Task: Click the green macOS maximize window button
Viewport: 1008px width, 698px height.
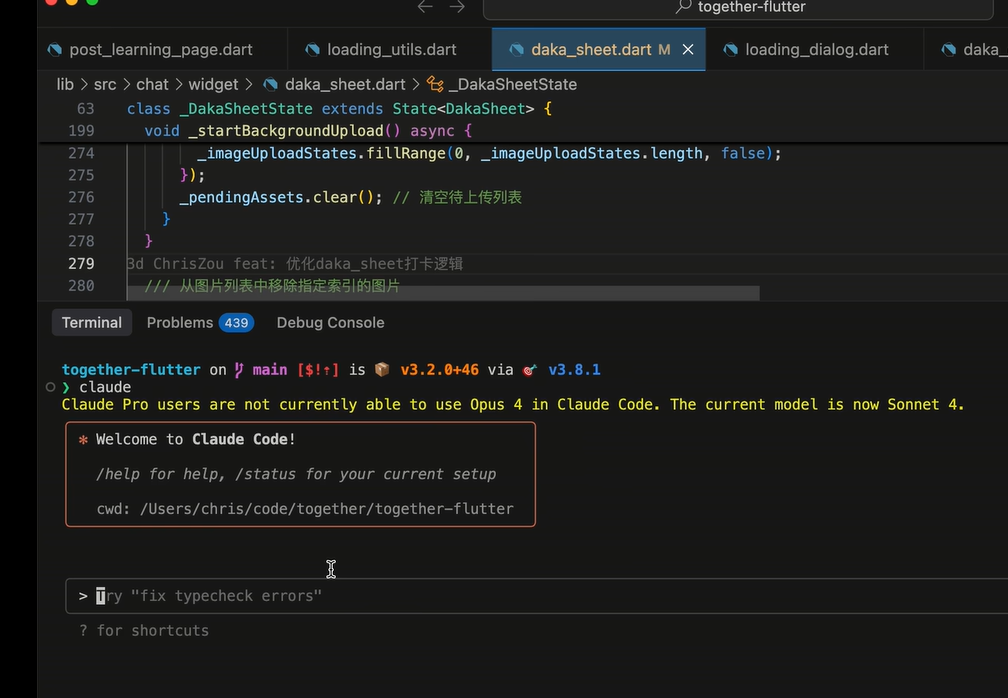Action: coord(92,2)
